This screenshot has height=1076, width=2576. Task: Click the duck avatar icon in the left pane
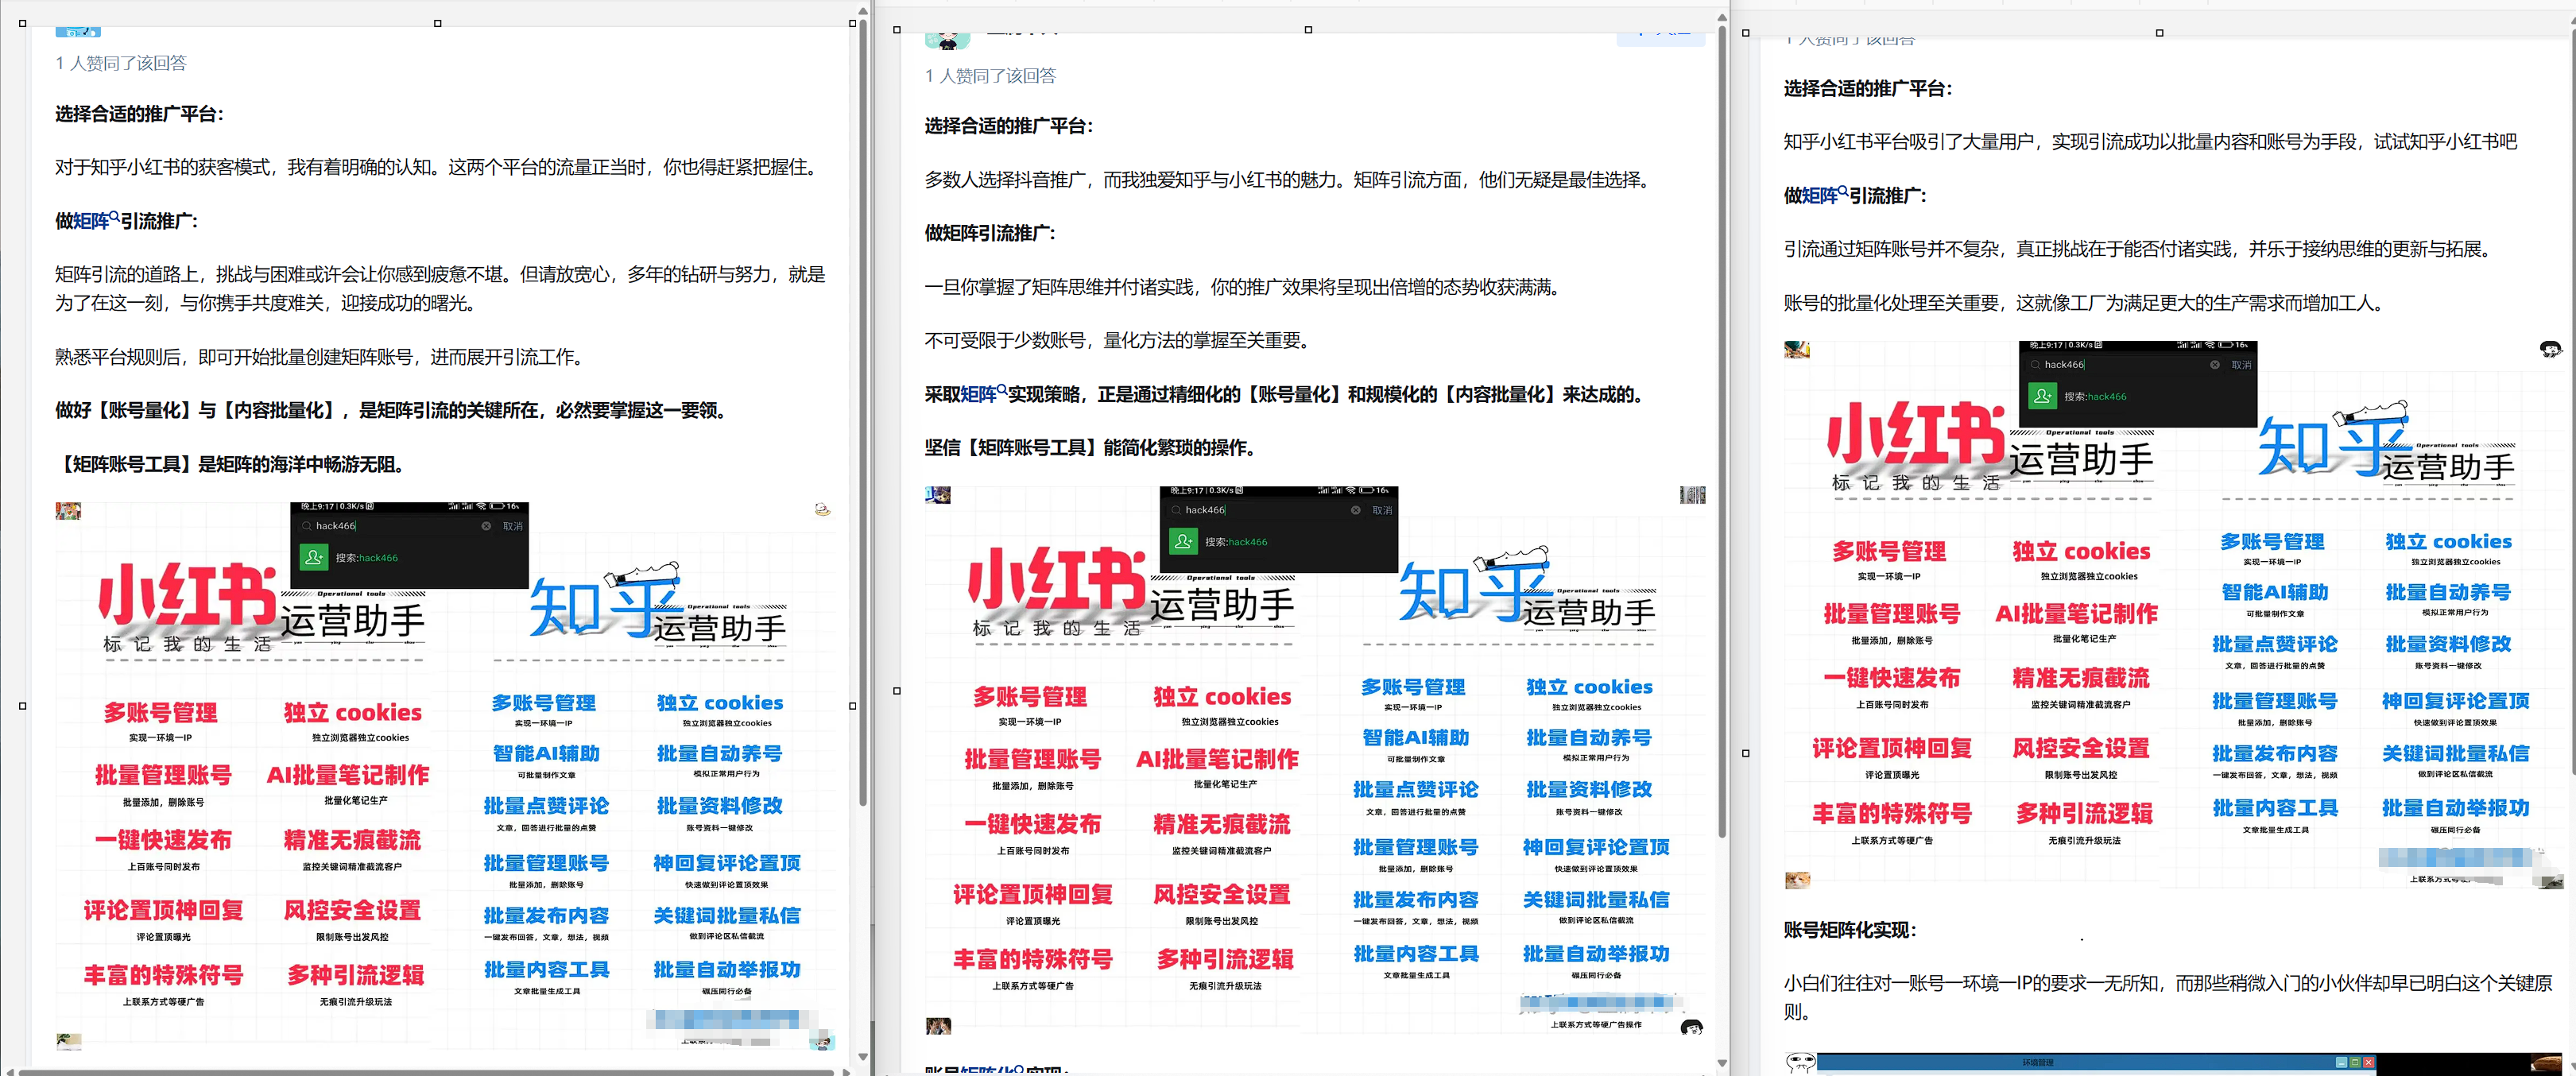822,510
